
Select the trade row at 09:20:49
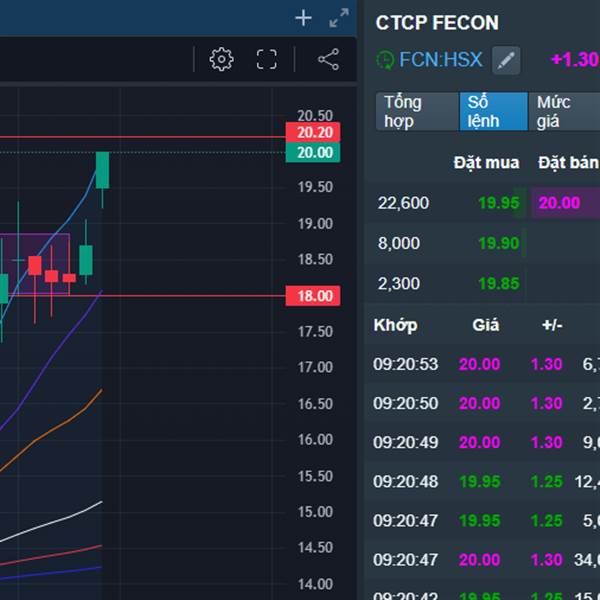point(484,442)
